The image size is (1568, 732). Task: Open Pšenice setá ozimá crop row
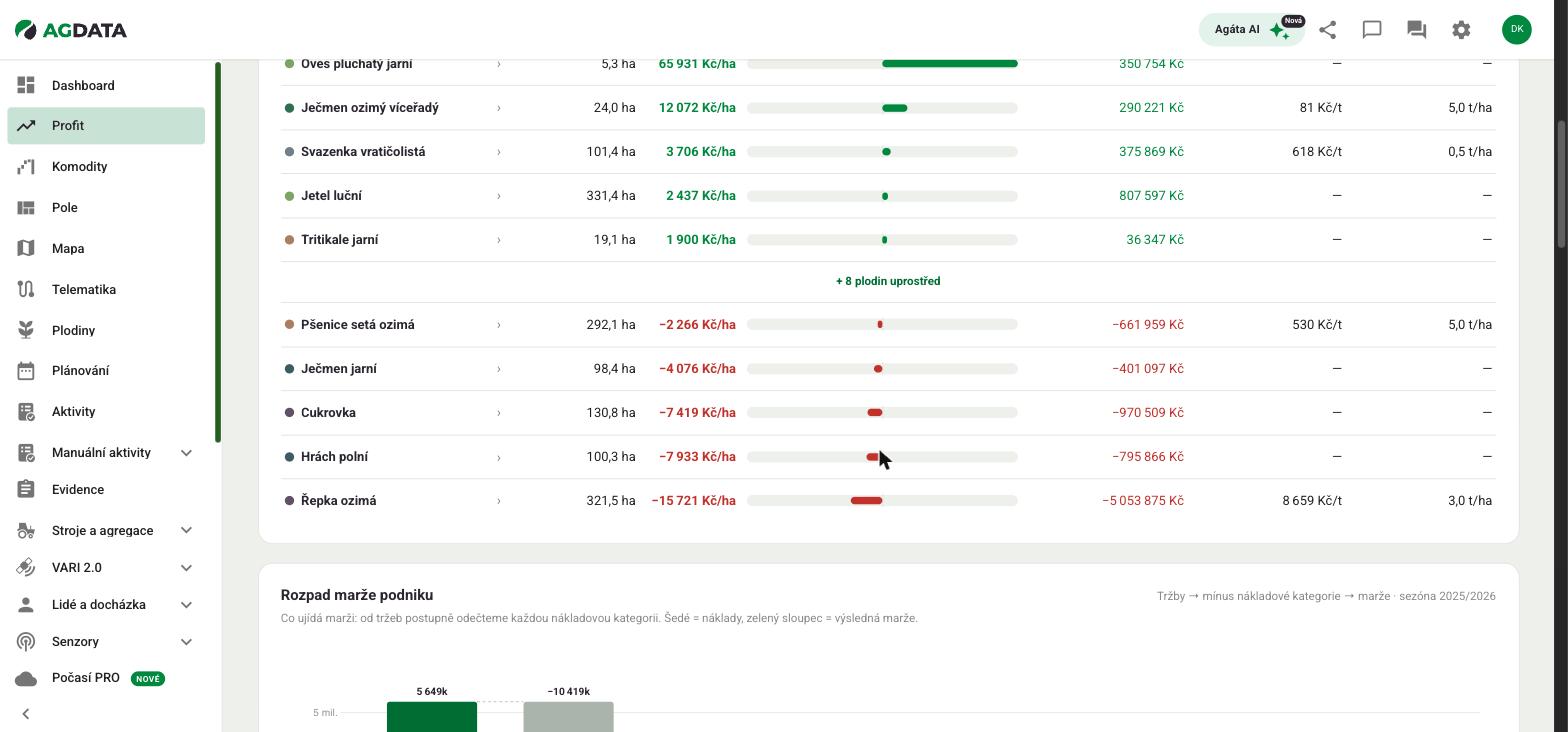click(x=888, y=325)
